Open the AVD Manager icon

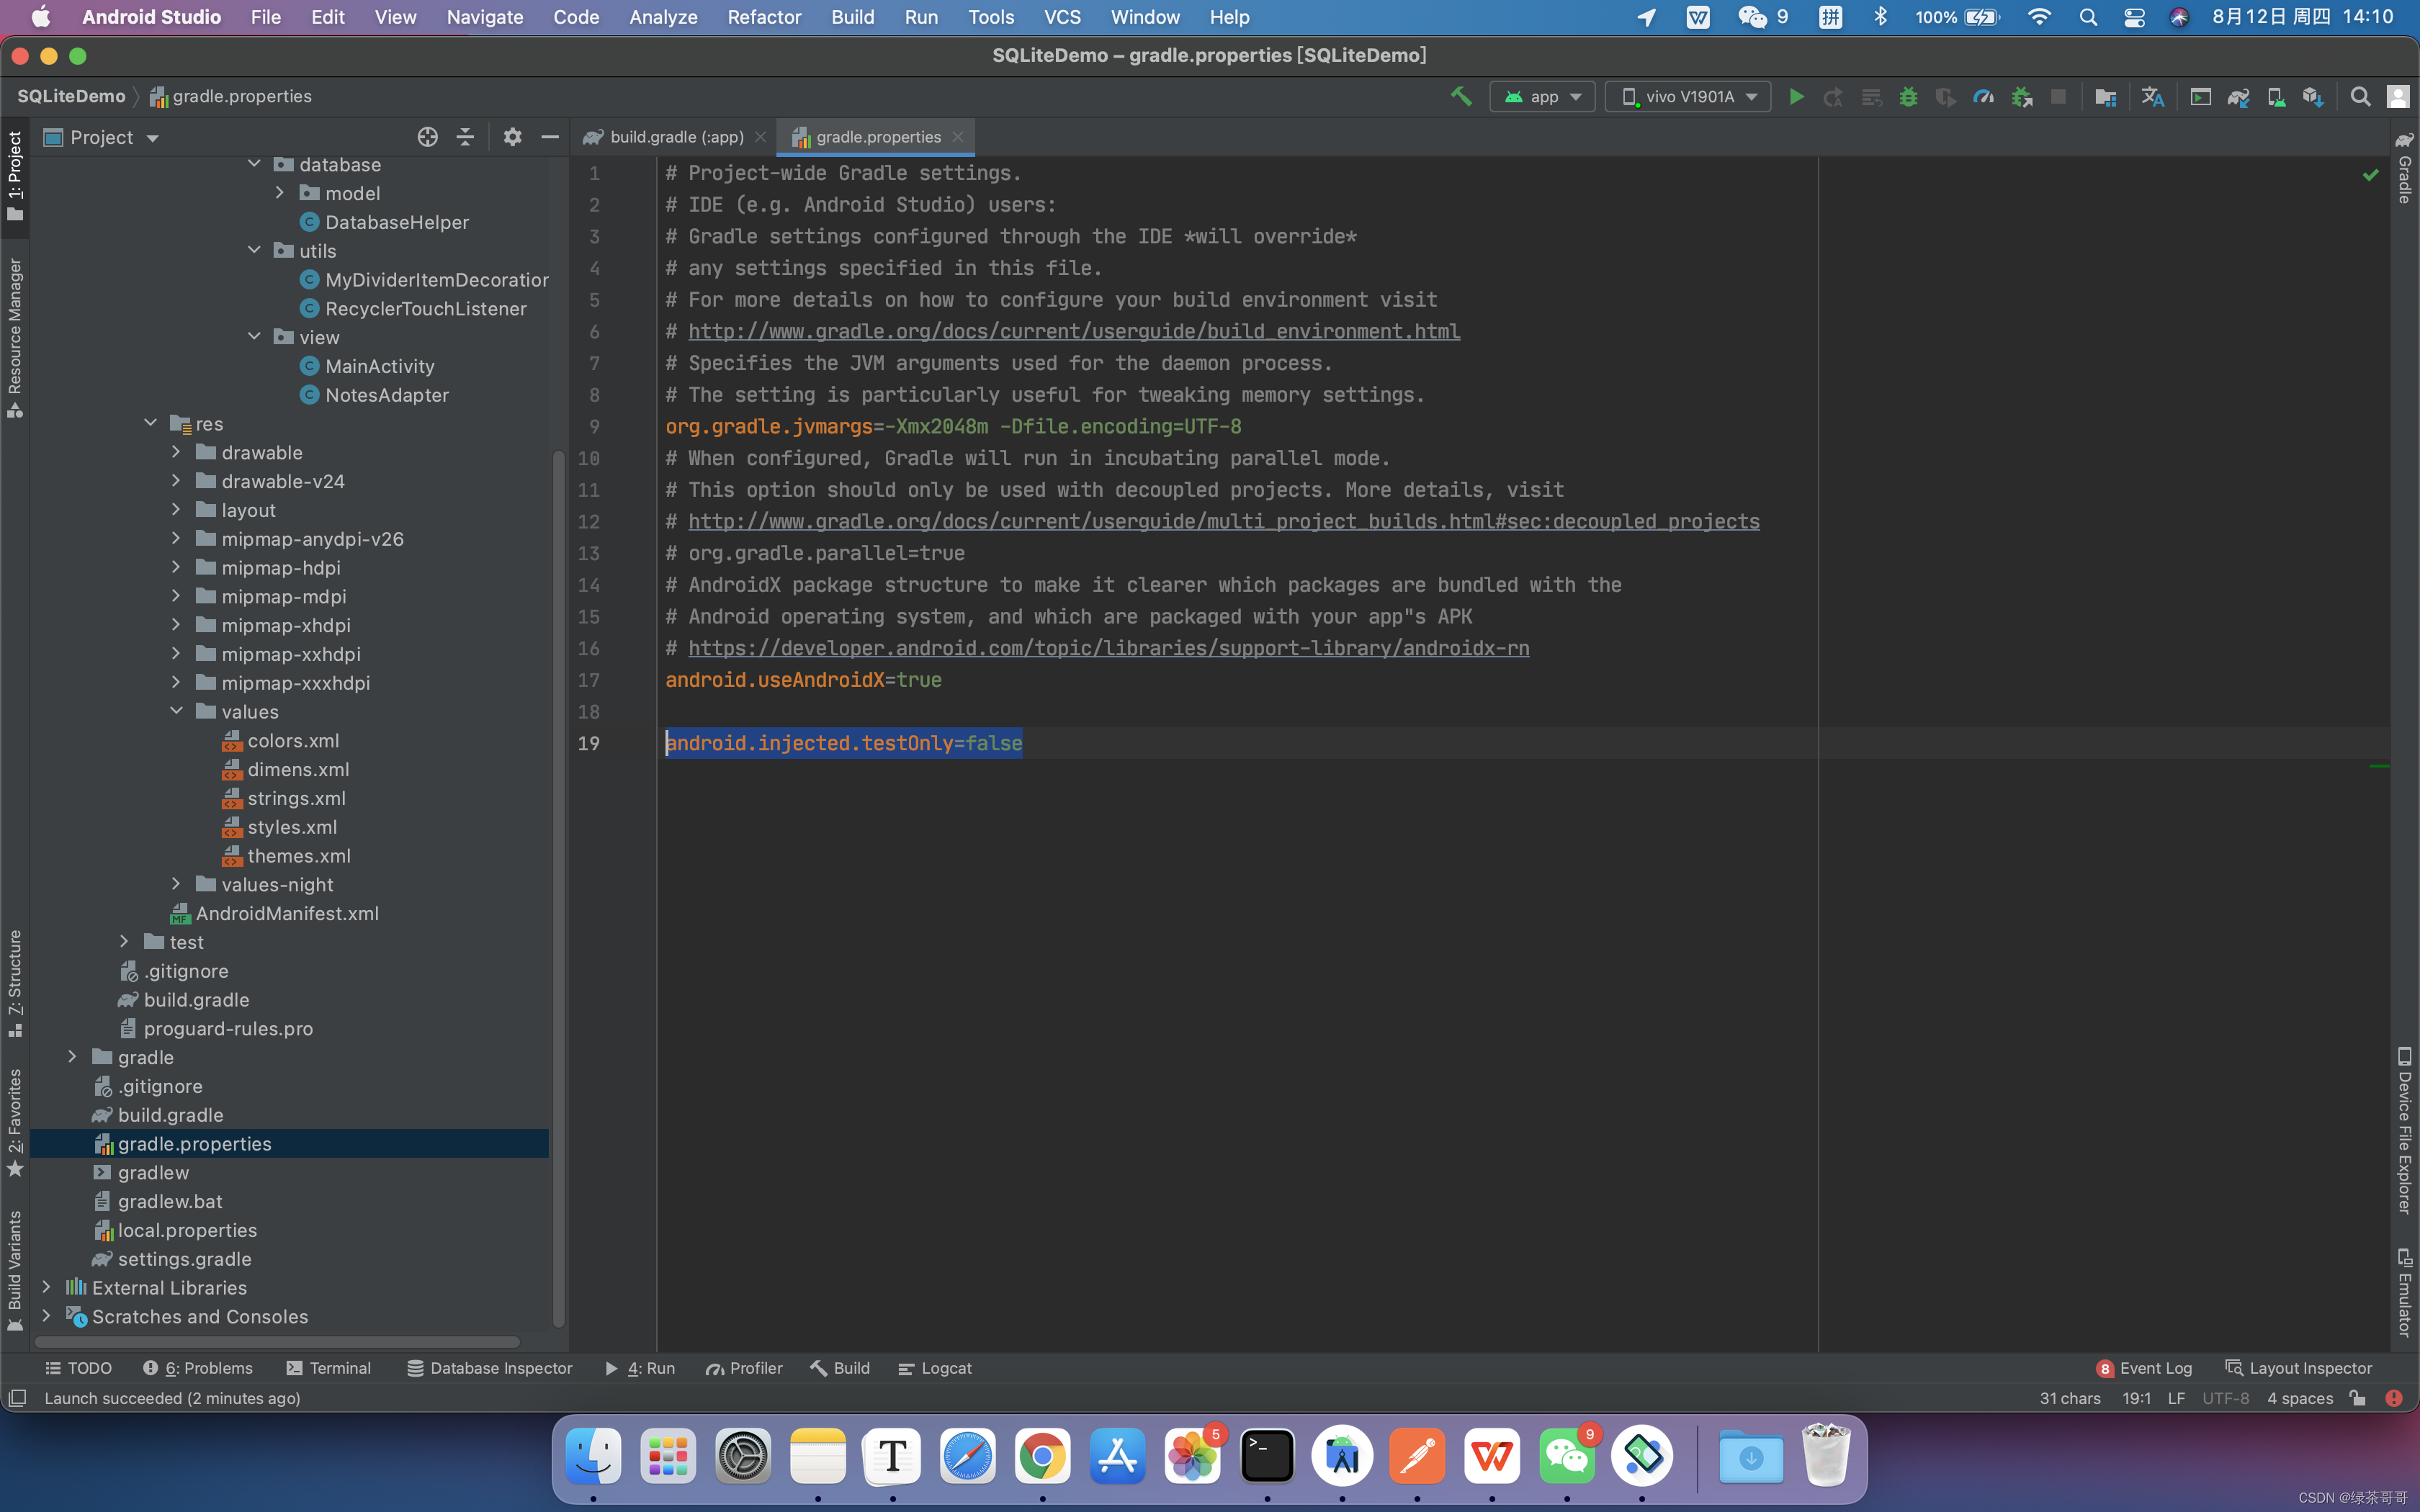[2275, 96]
